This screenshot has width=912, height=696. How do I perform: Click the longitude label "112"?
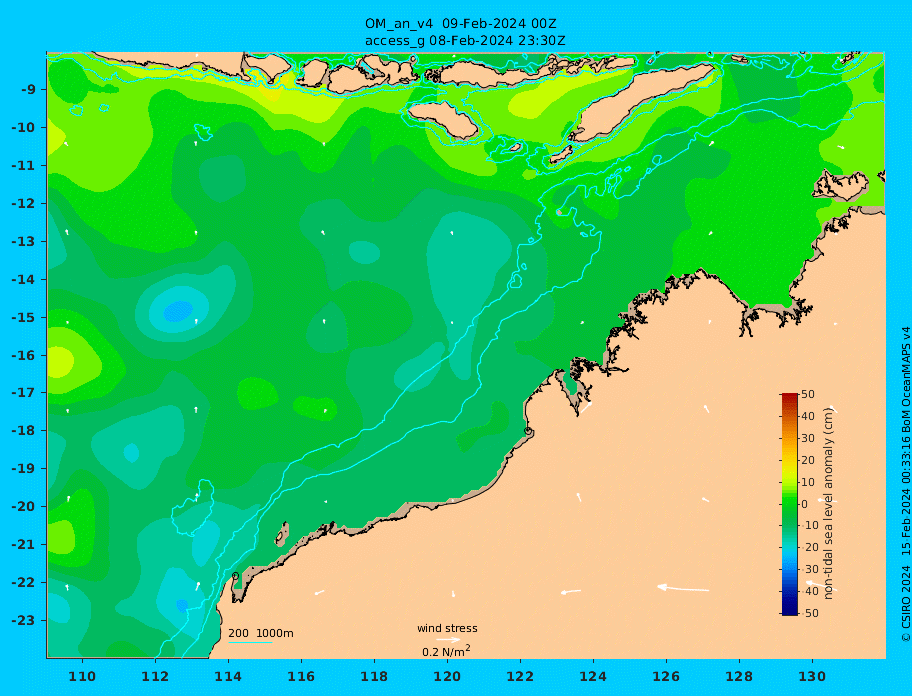click(x=155, y=676)
